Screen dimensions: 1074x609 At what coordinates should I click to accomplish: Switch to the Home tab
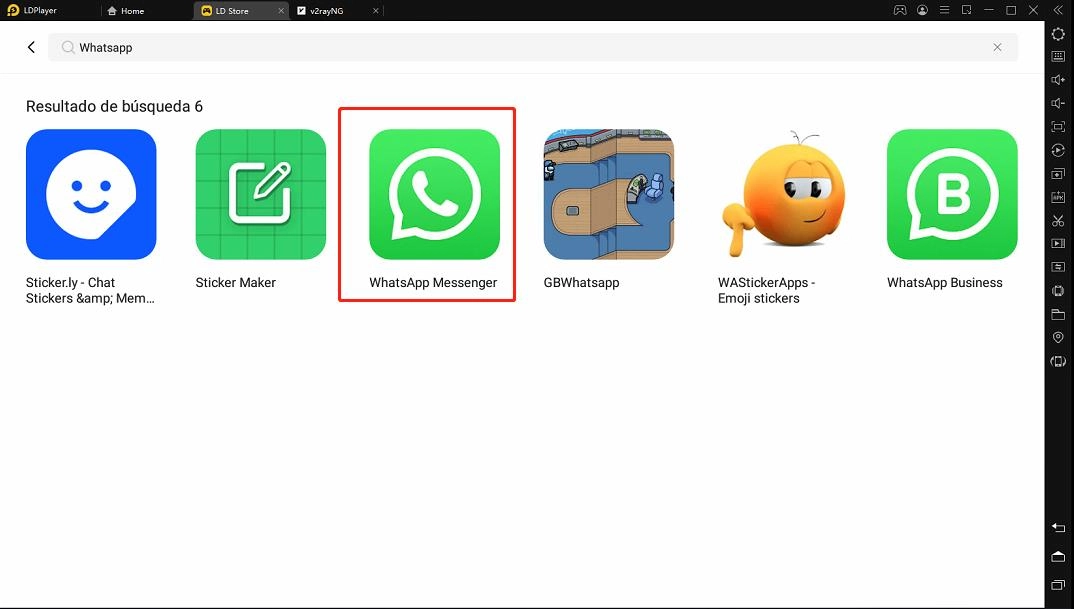(126, 11)
